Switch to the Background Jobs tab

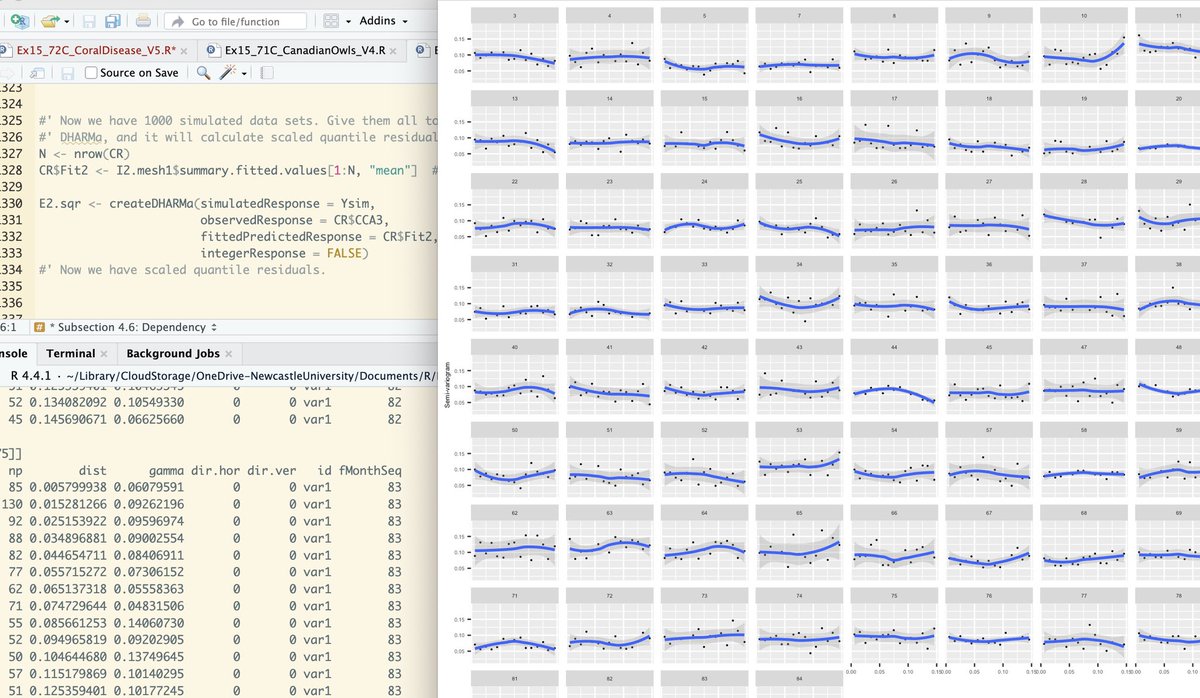click(x=172, y=353)
